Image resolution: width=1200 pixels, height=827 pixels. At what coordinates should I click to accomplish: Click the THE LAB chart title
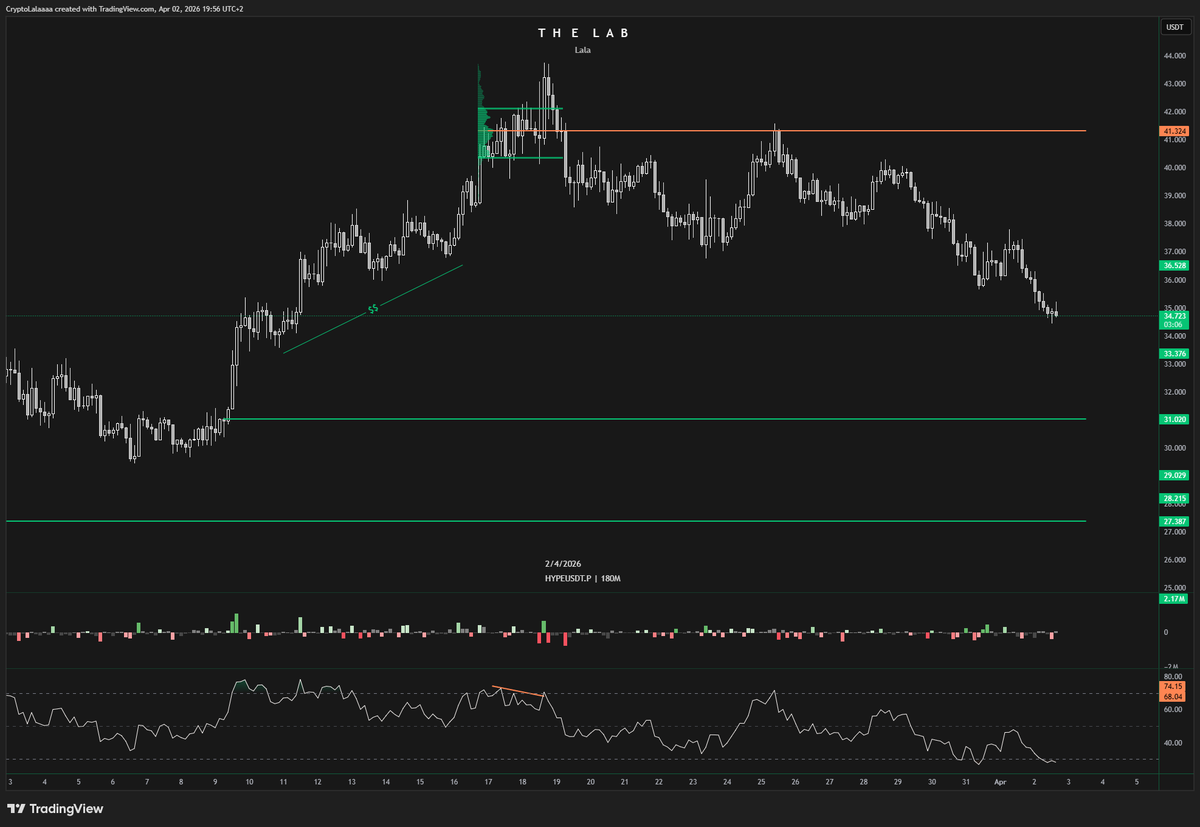coord(584,33)
